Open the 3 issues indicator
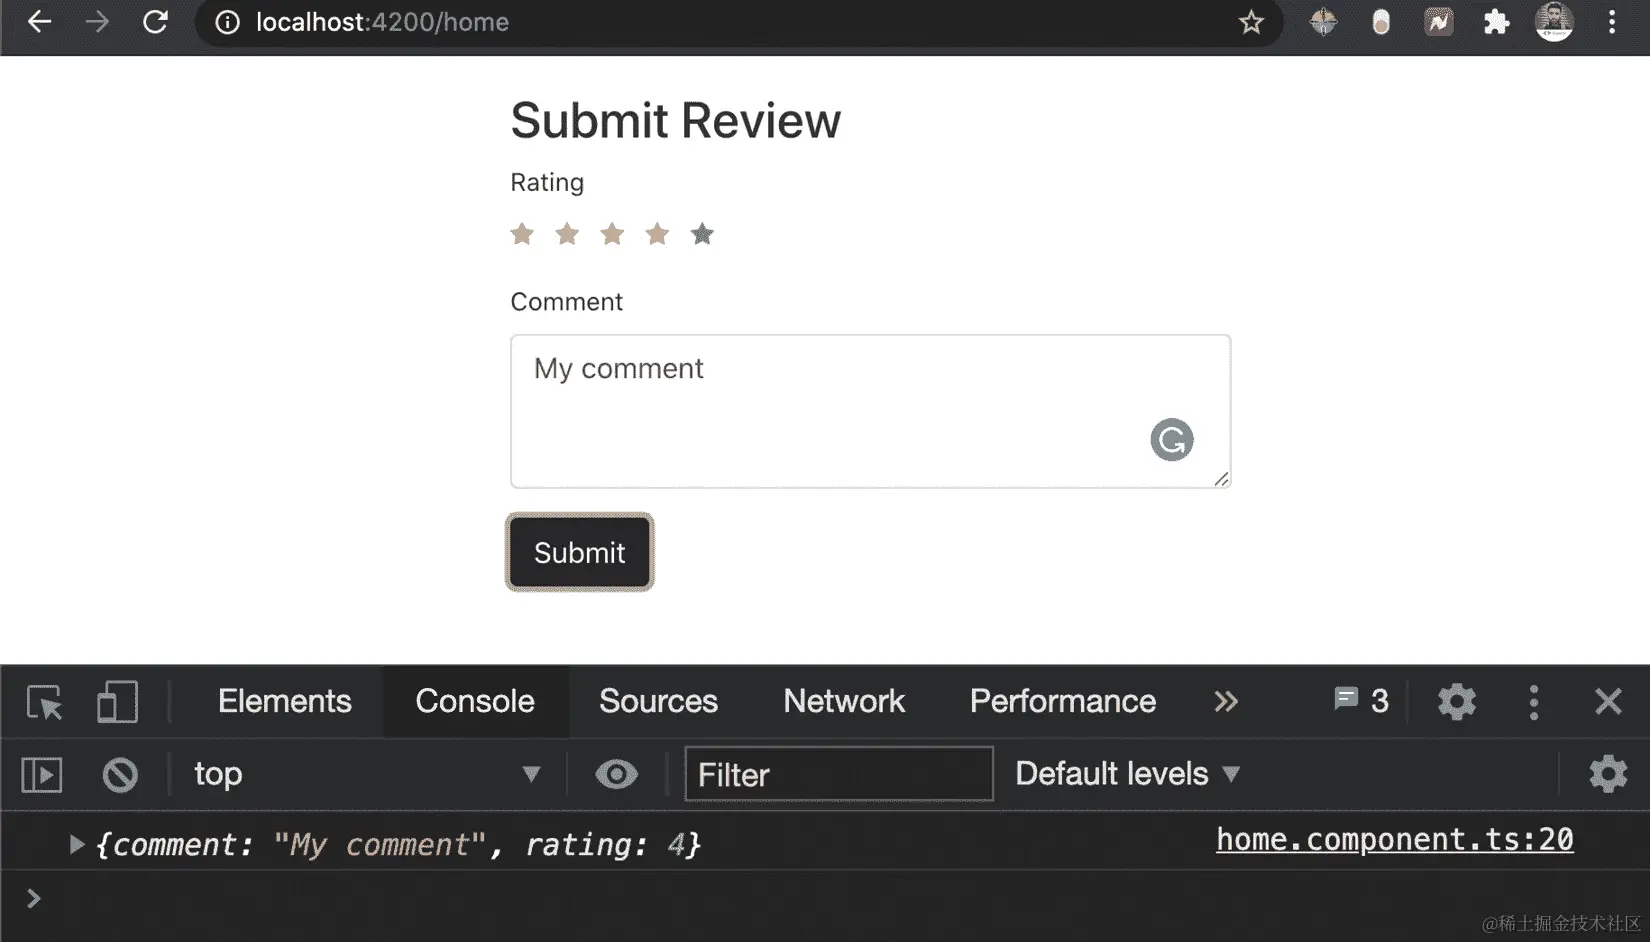 pyautogui.click(x=1361, y=700)
